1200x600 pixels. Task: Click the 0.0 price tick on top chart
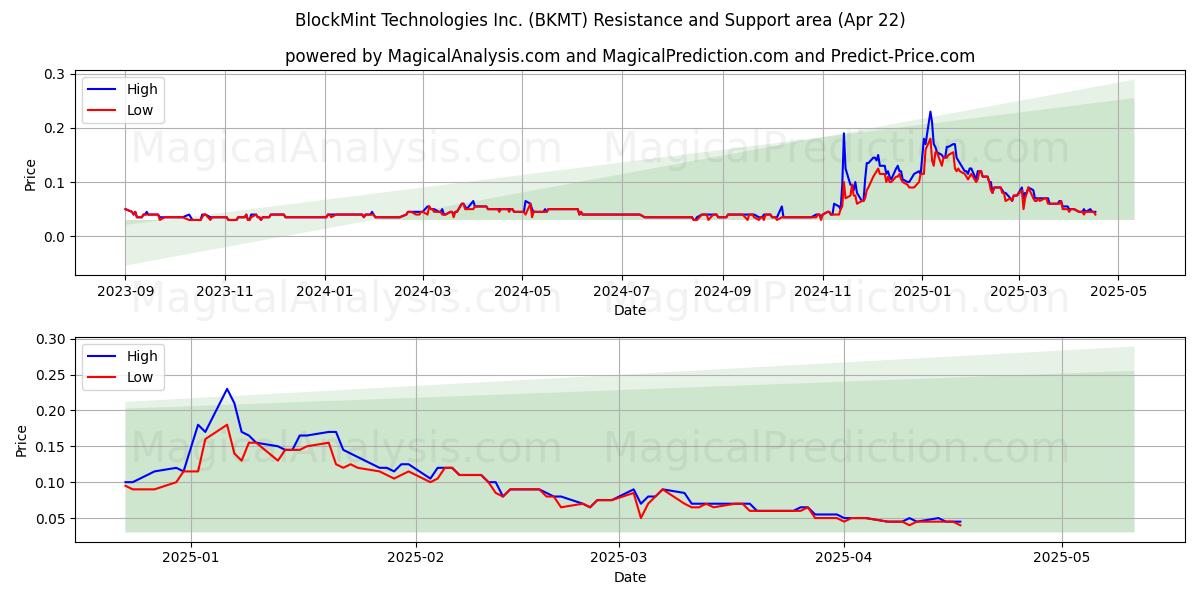pyautogui.click(x=56, y=237)
